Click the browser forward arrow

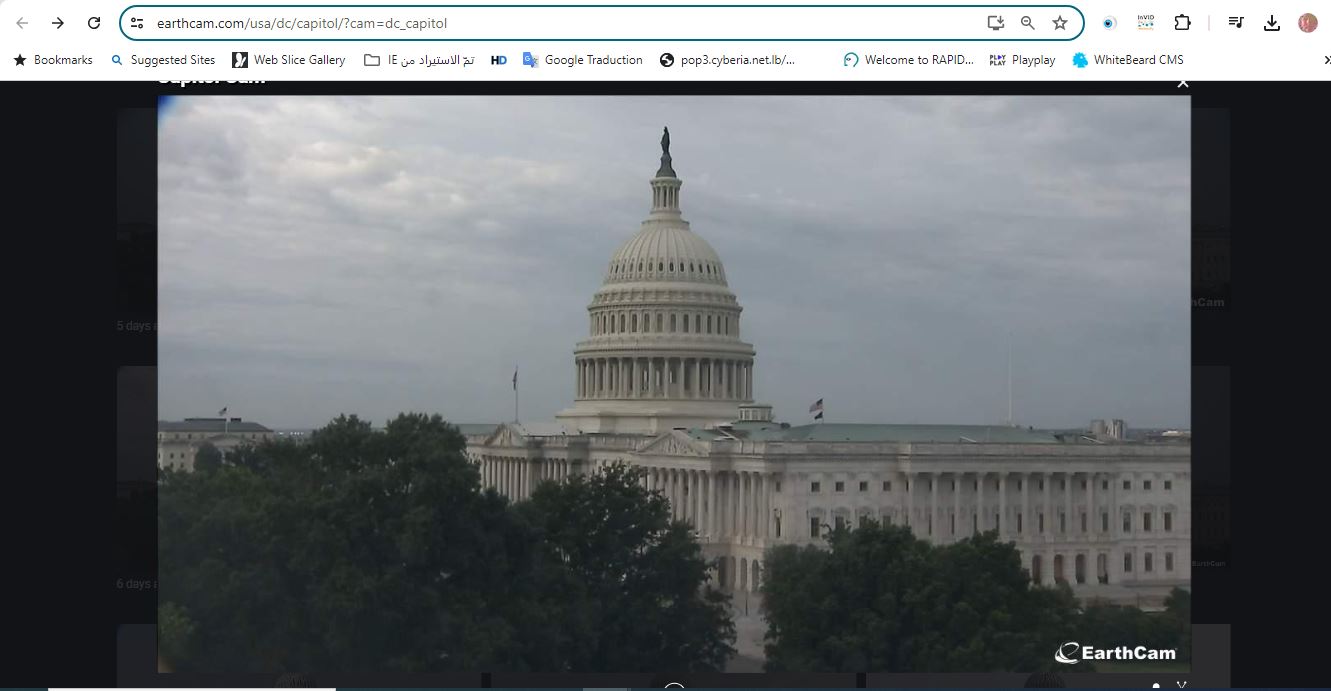click(58, 23)
